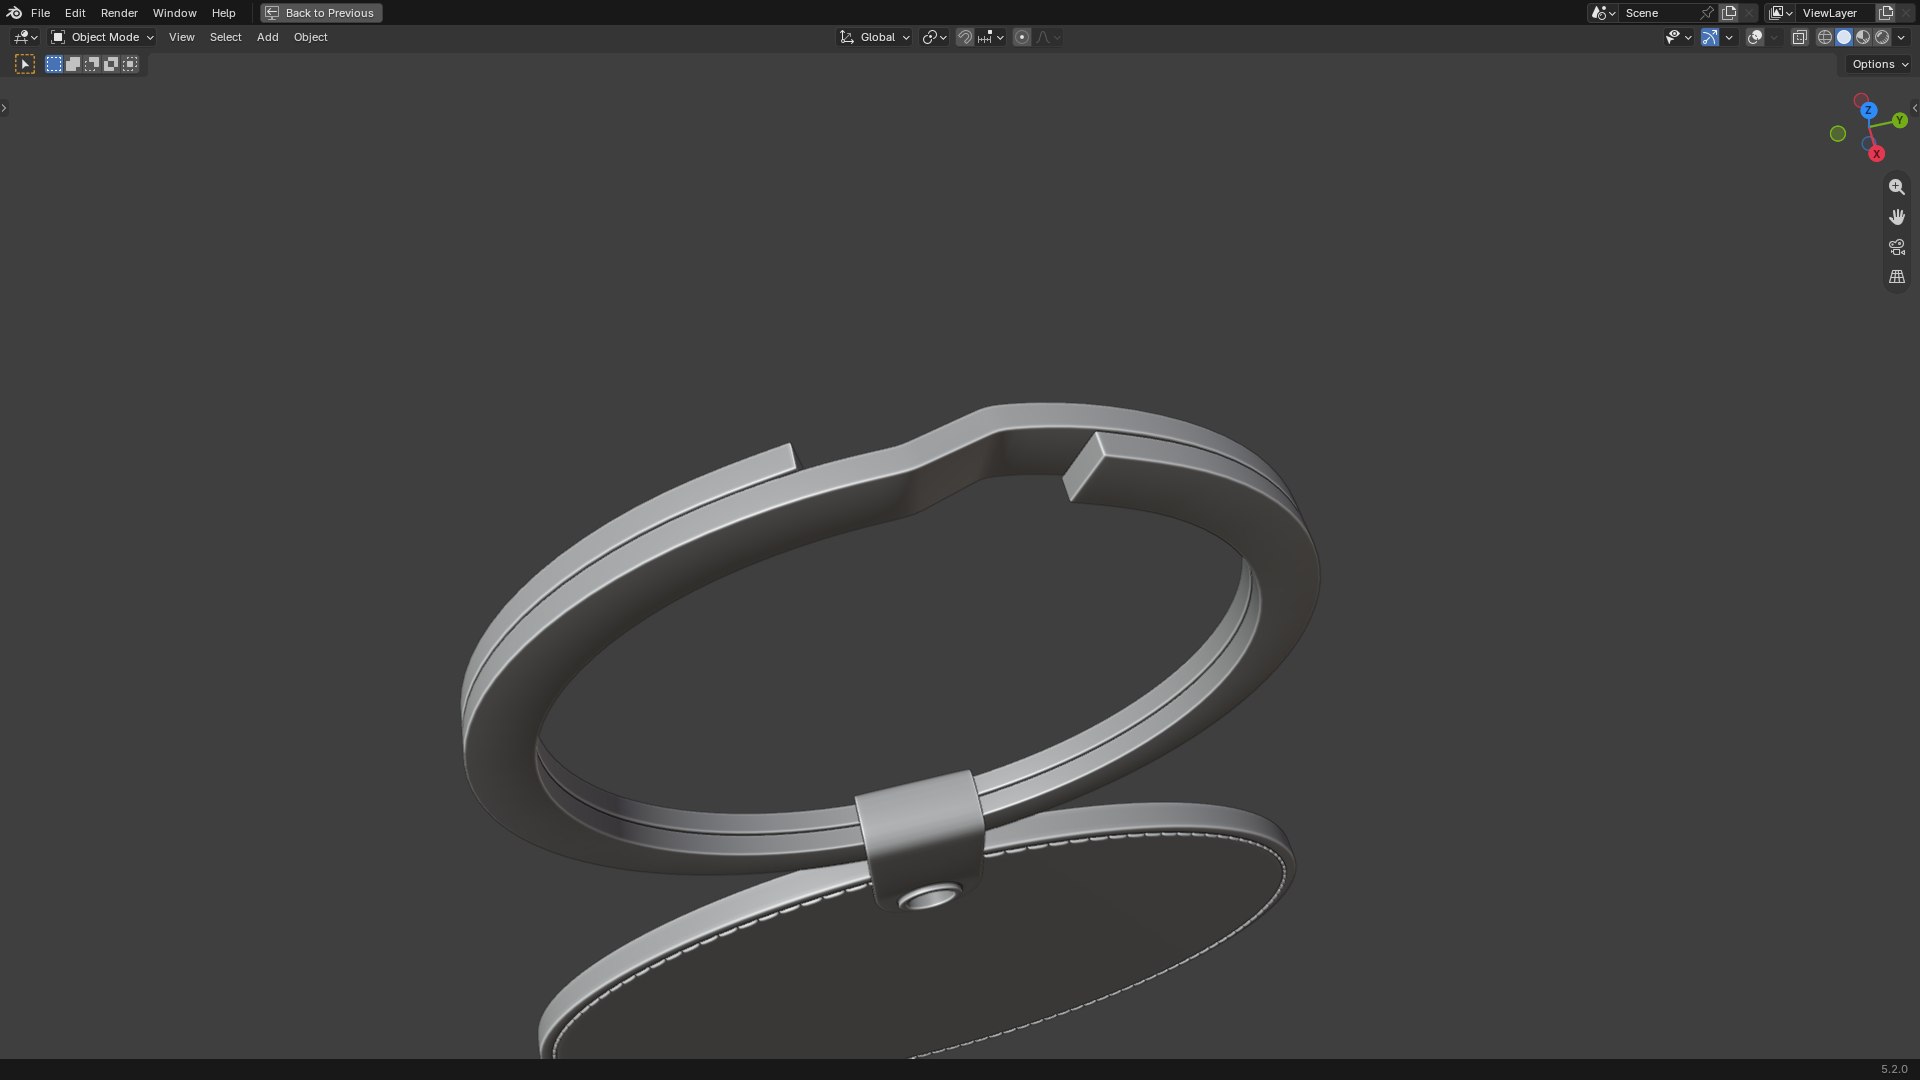Switch to Material Preview shading
Image resolution: width=1920 pixels, height=1080 pixels.
tap(1863, 37)
